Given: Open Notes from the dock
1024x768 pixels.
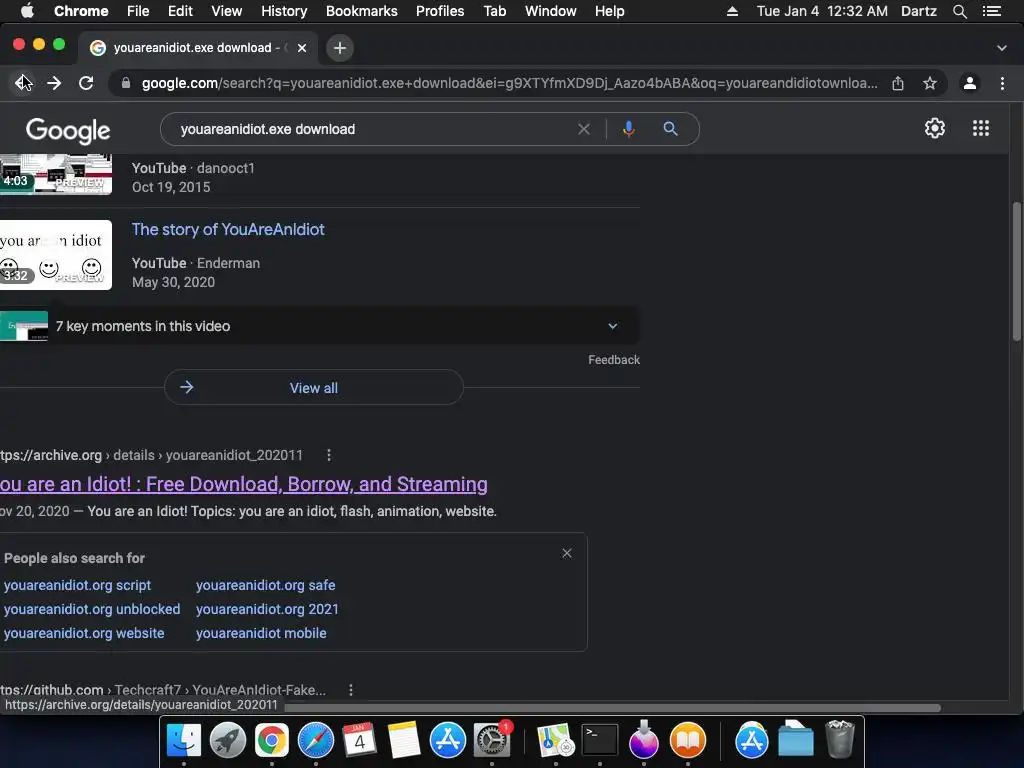Looking at the screenshot, I should [404, 740].
